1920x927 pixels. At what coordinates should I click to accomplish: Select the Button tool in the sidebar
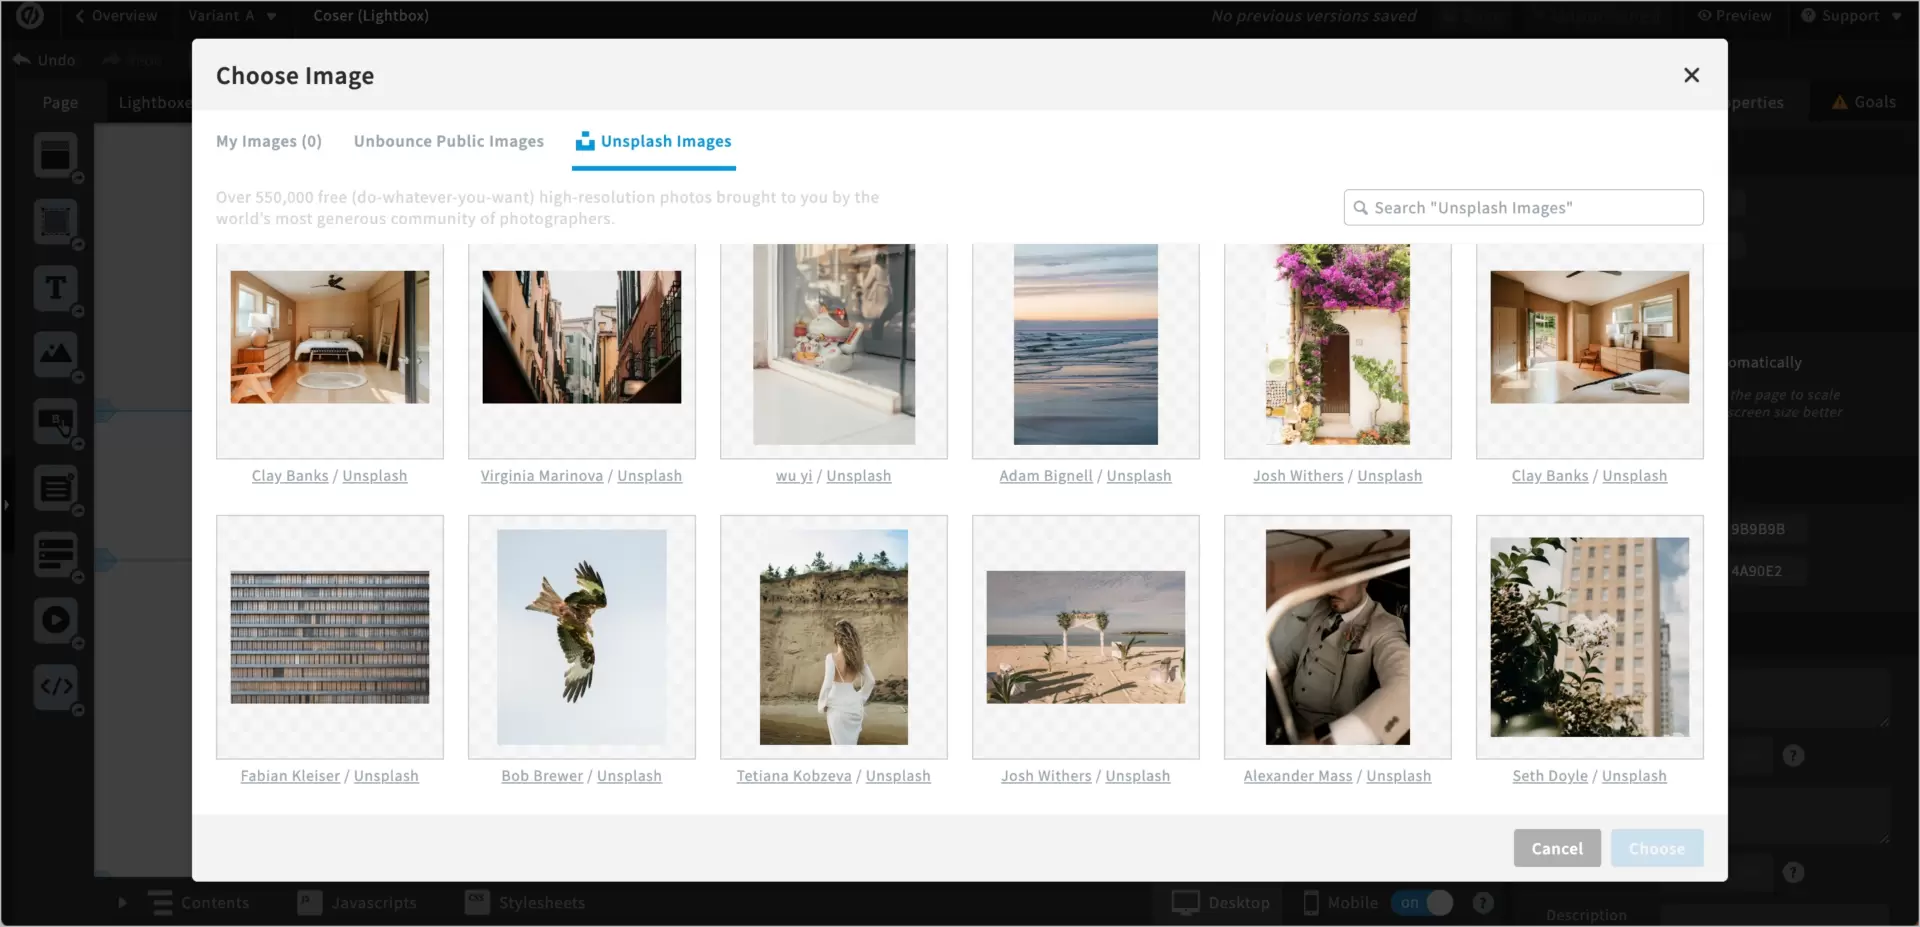tap(57, 422)
